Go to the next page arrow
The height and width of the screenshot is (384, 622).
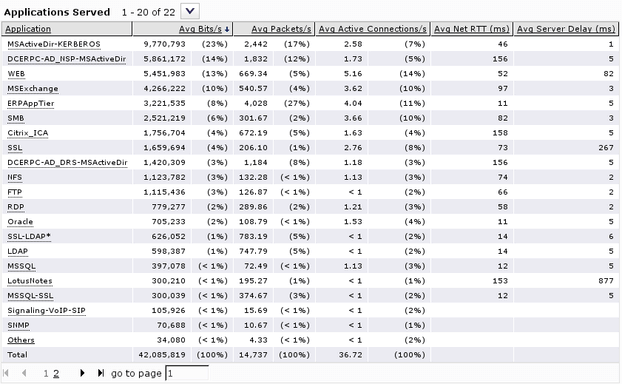coord(82,373)
